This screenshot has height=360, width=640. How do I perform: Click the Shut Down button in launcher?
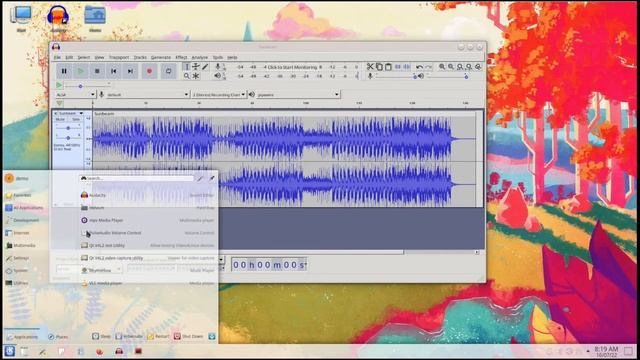(x=189, y=336)
